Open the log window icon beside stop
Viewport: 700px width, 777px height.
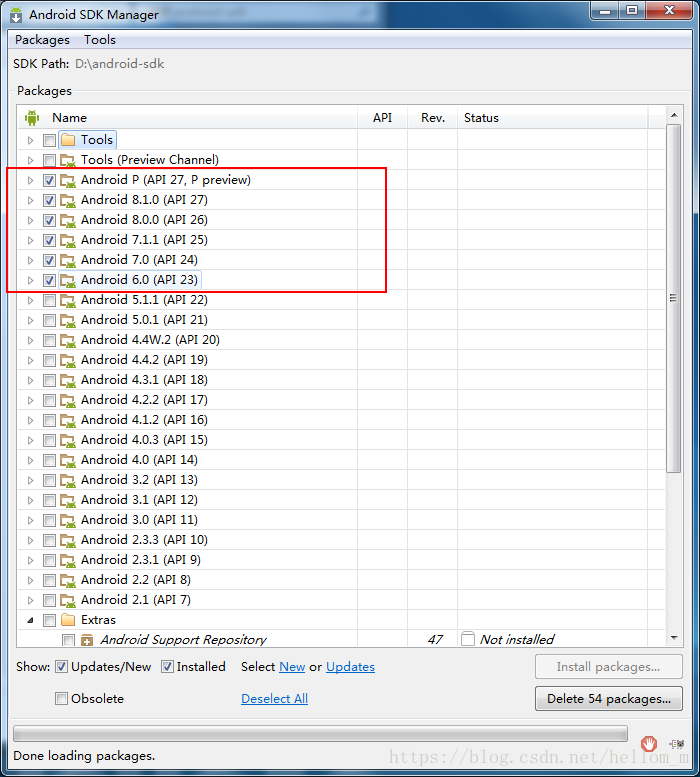point(677,744)
